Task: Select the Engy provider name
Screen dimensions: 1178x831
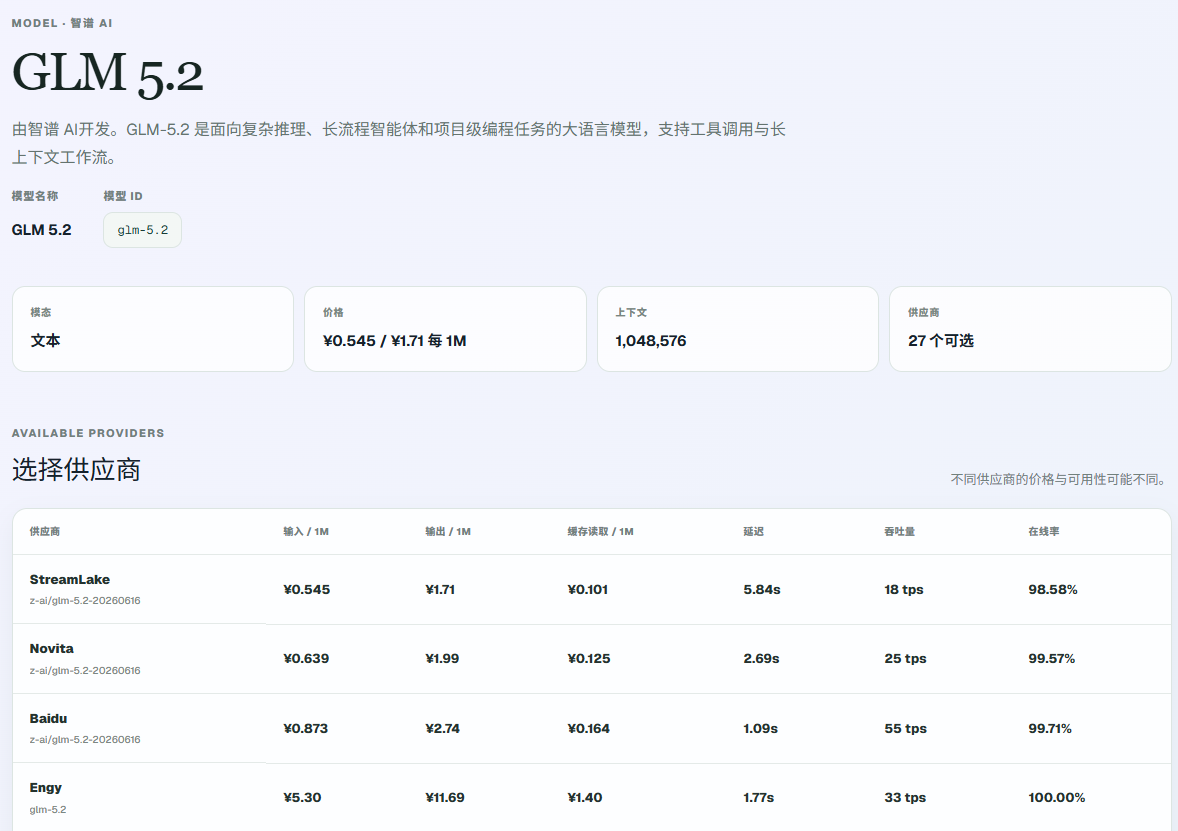Action: (46, 787)
